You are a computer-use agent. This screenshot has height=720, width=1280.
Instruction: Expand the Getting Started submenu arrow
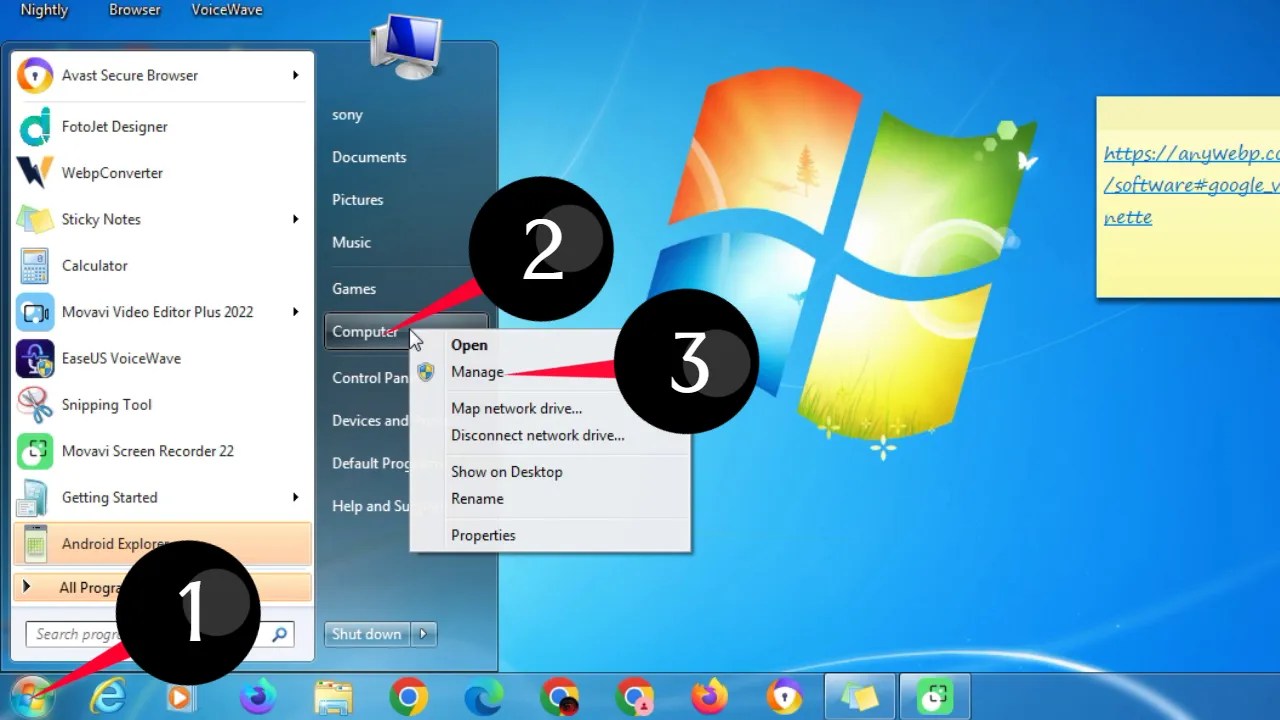tap(295, 497)
